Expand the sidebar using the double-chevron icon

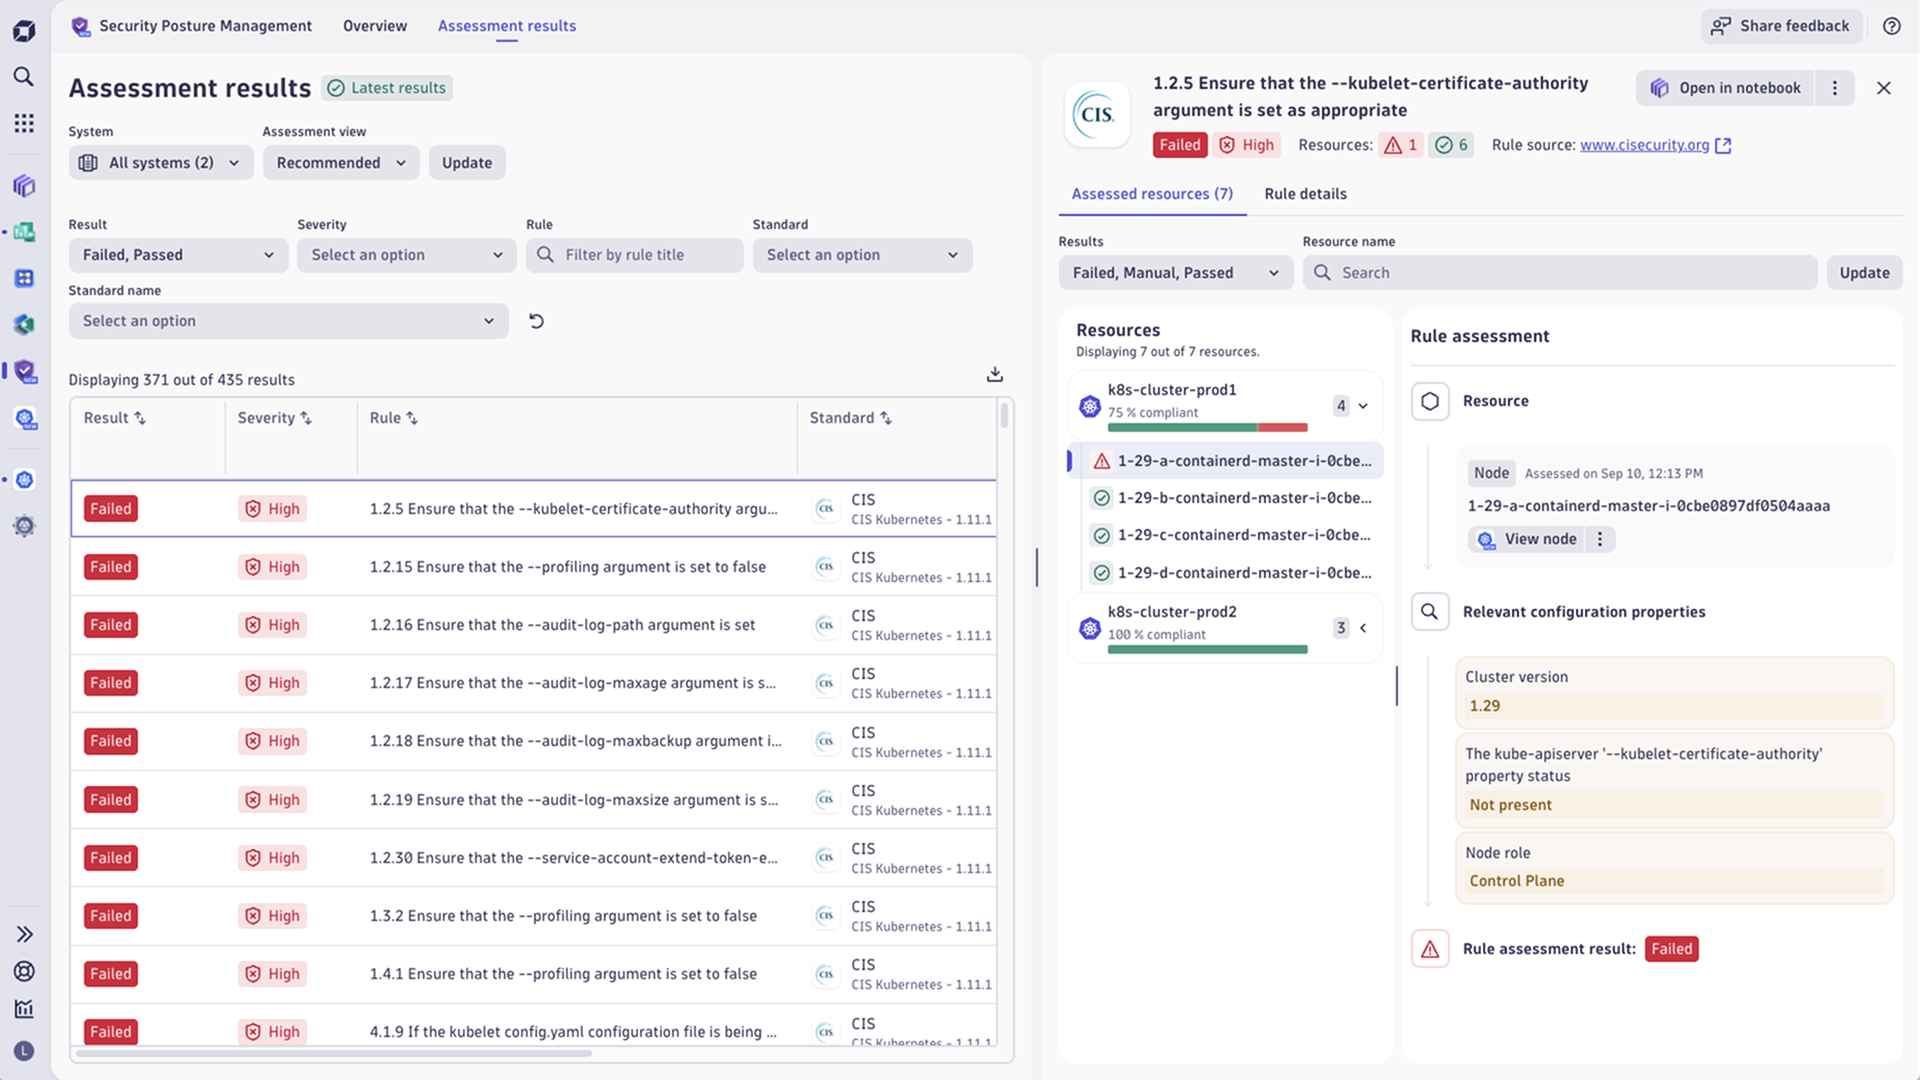click(24, 934)
